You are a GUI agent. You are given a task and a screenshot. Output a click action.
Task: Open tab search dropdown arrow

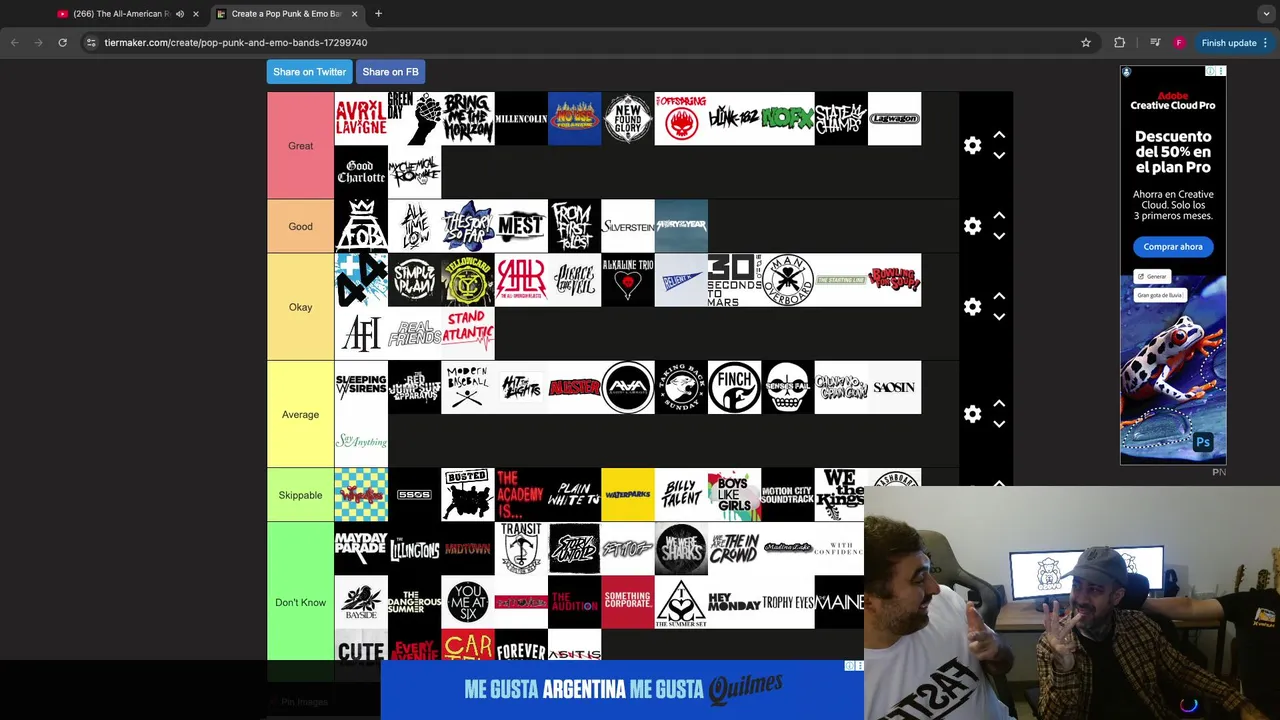point(1266,14)
